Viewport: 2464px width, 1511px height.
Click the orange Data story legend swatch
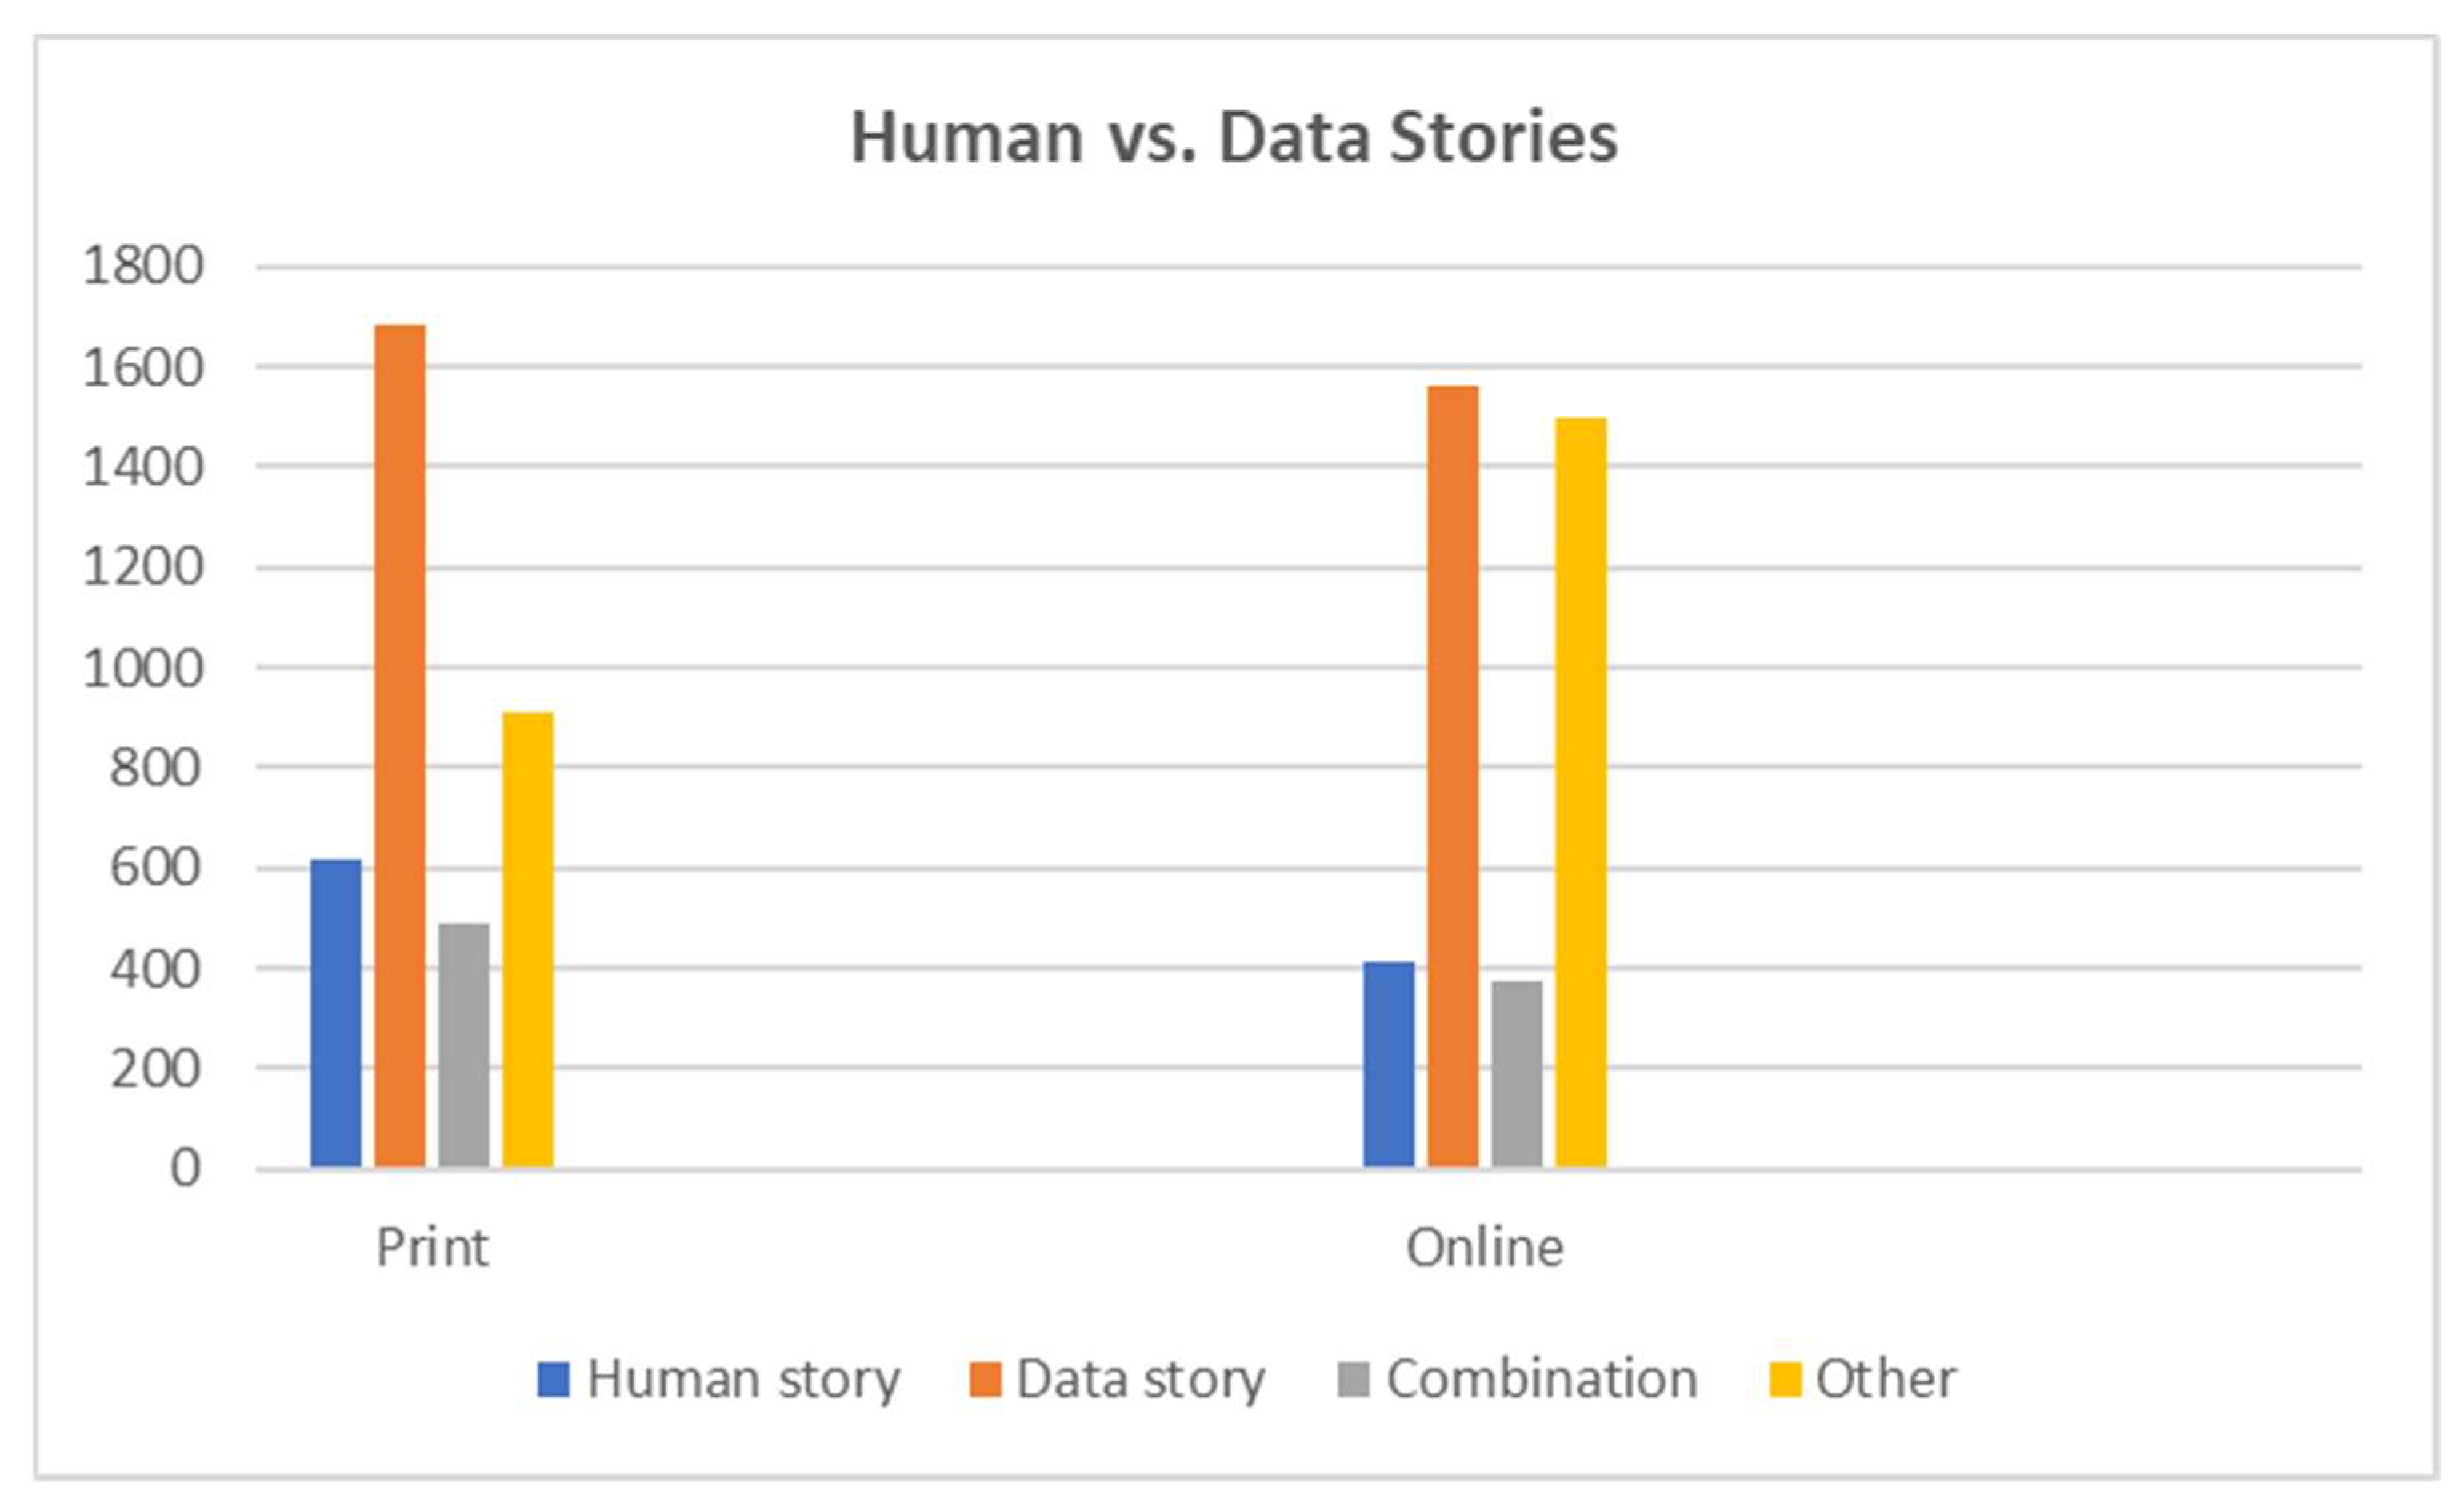tap(985, 1380)
